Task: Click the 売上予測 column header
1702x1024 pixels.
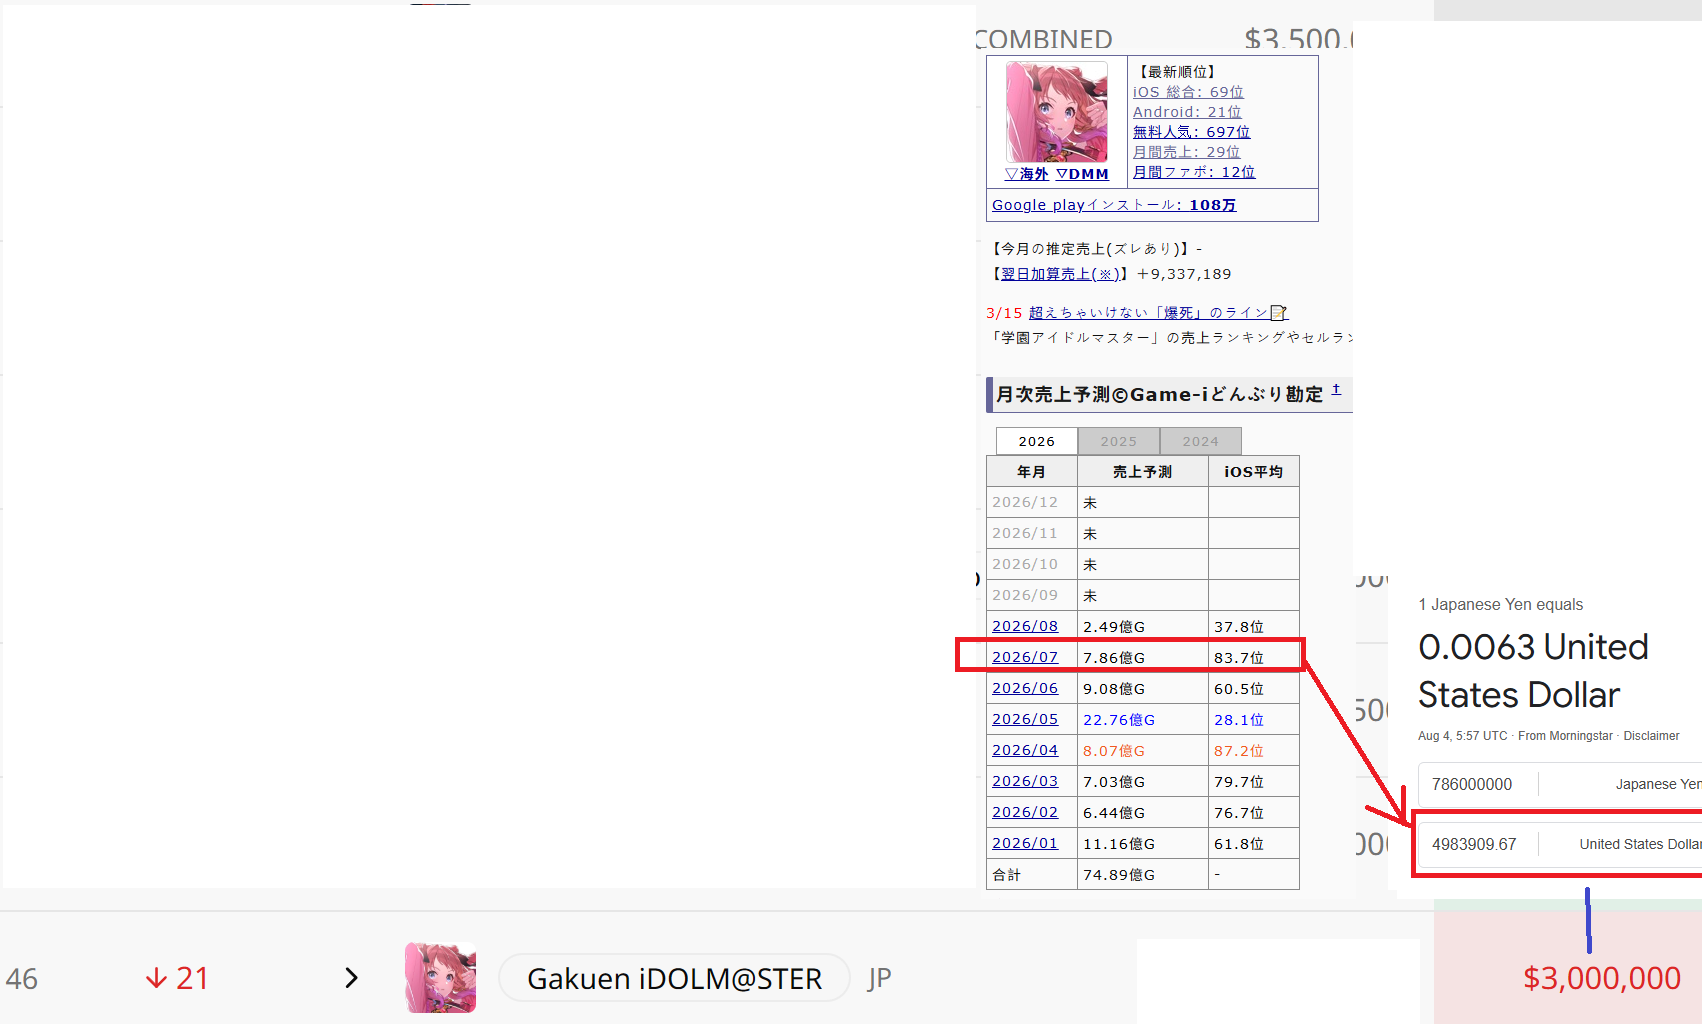Action: [x=1143, y=471]
